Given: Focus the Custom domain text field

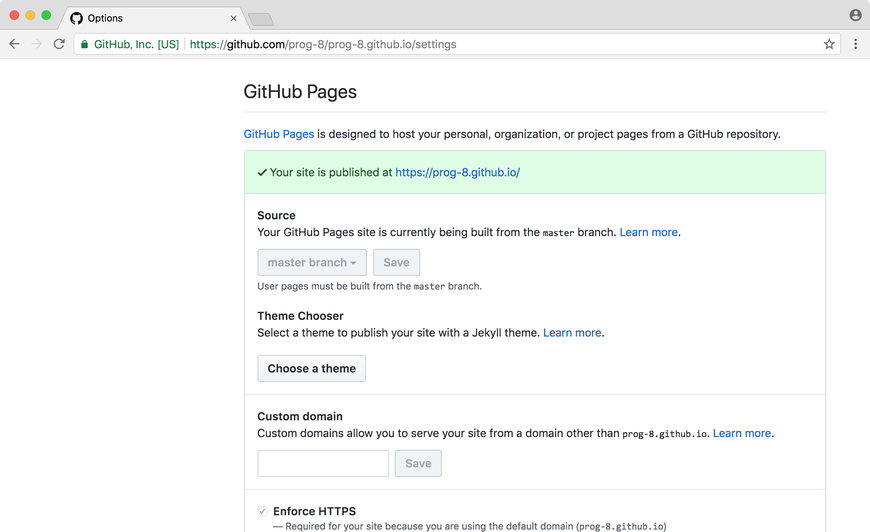Looking at the screenshot, I should pyautogui.click(x=323, y=463).
